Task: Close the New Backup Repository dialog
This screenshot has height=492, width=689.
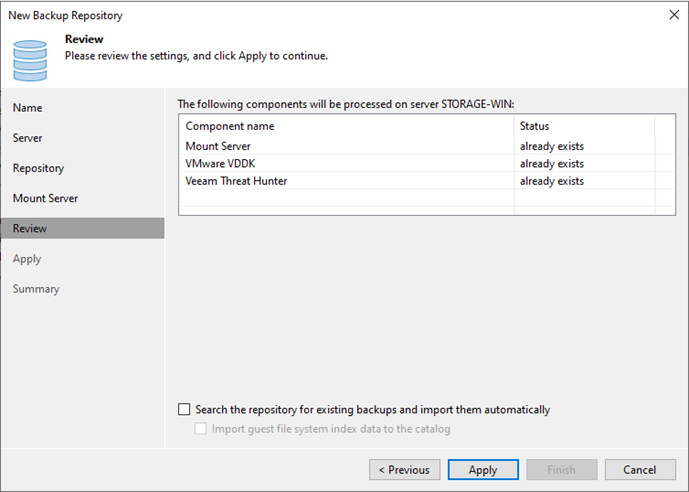Action: point(674,15)
